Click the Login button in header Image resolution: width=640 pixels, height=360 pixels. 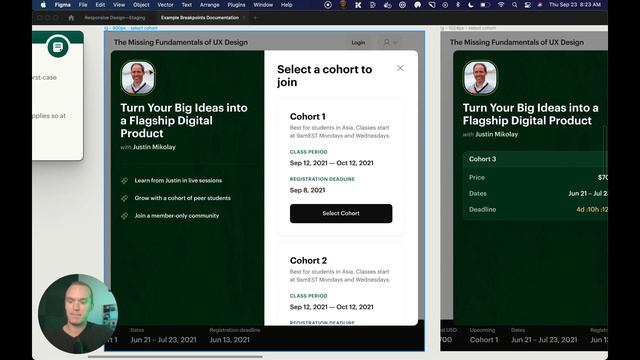tap(358, 42)
